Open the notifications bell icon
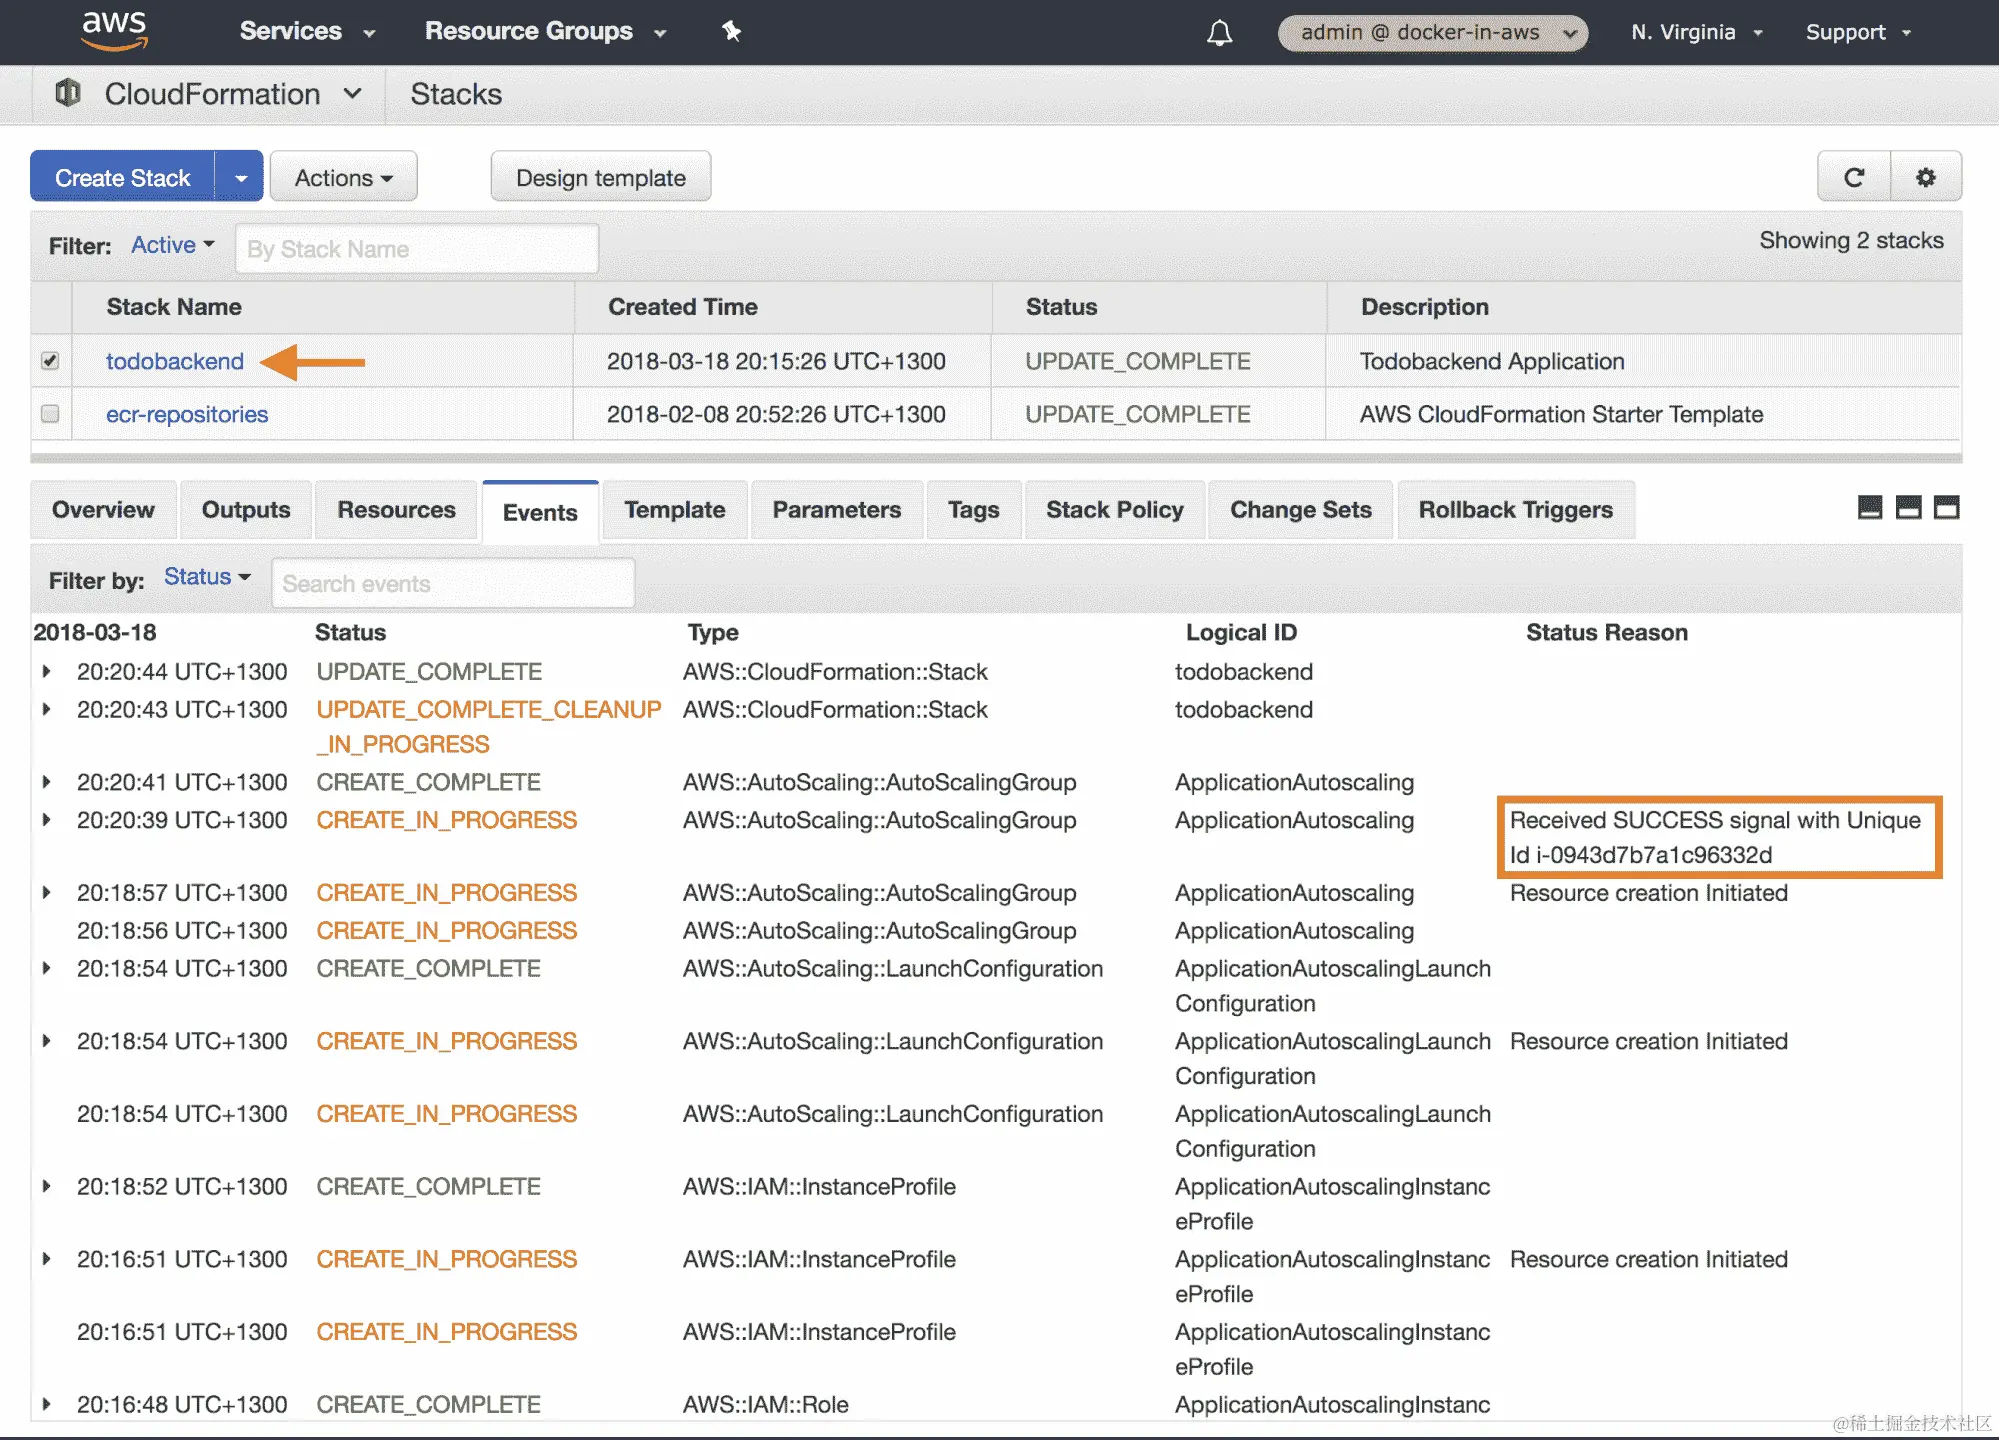Screen dimensions: 1999x1440 point(1219,33)
